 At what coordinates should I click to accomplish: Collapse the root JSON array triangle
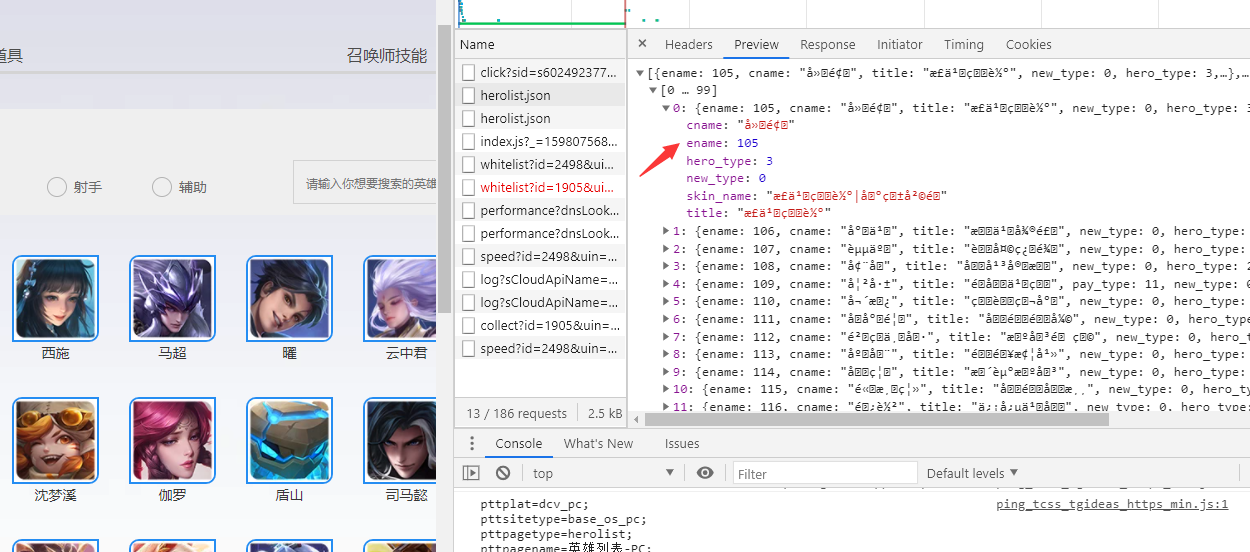(x=640, y=73)
